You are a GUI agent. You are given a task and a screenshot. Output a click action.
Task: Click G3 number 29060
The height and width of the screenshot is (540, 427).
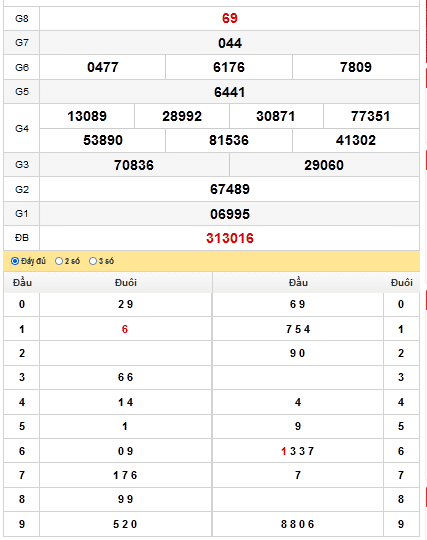click(324, 165)
